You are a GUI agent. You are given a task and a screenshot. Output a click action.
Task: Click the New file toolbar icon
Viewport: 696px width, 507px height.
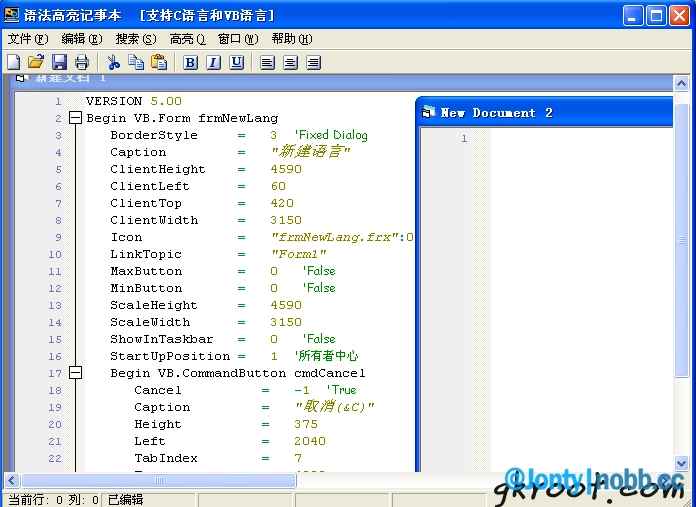(14, 62)
